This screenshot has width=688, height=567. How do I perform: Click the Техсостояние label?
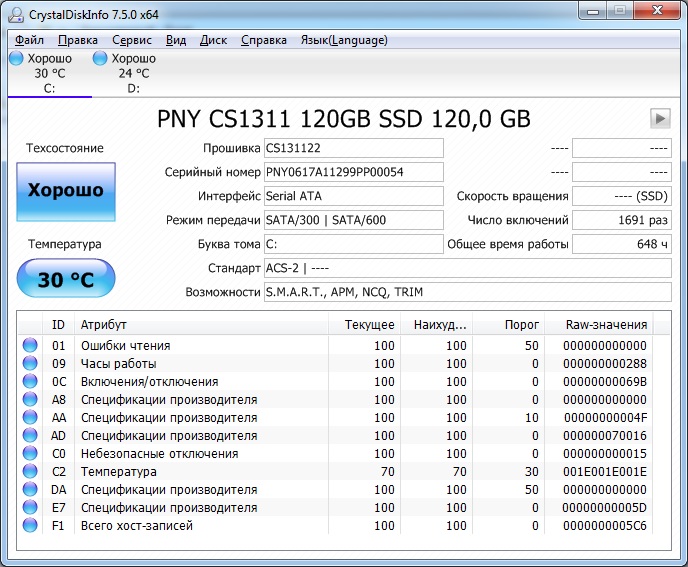point(64,148)
